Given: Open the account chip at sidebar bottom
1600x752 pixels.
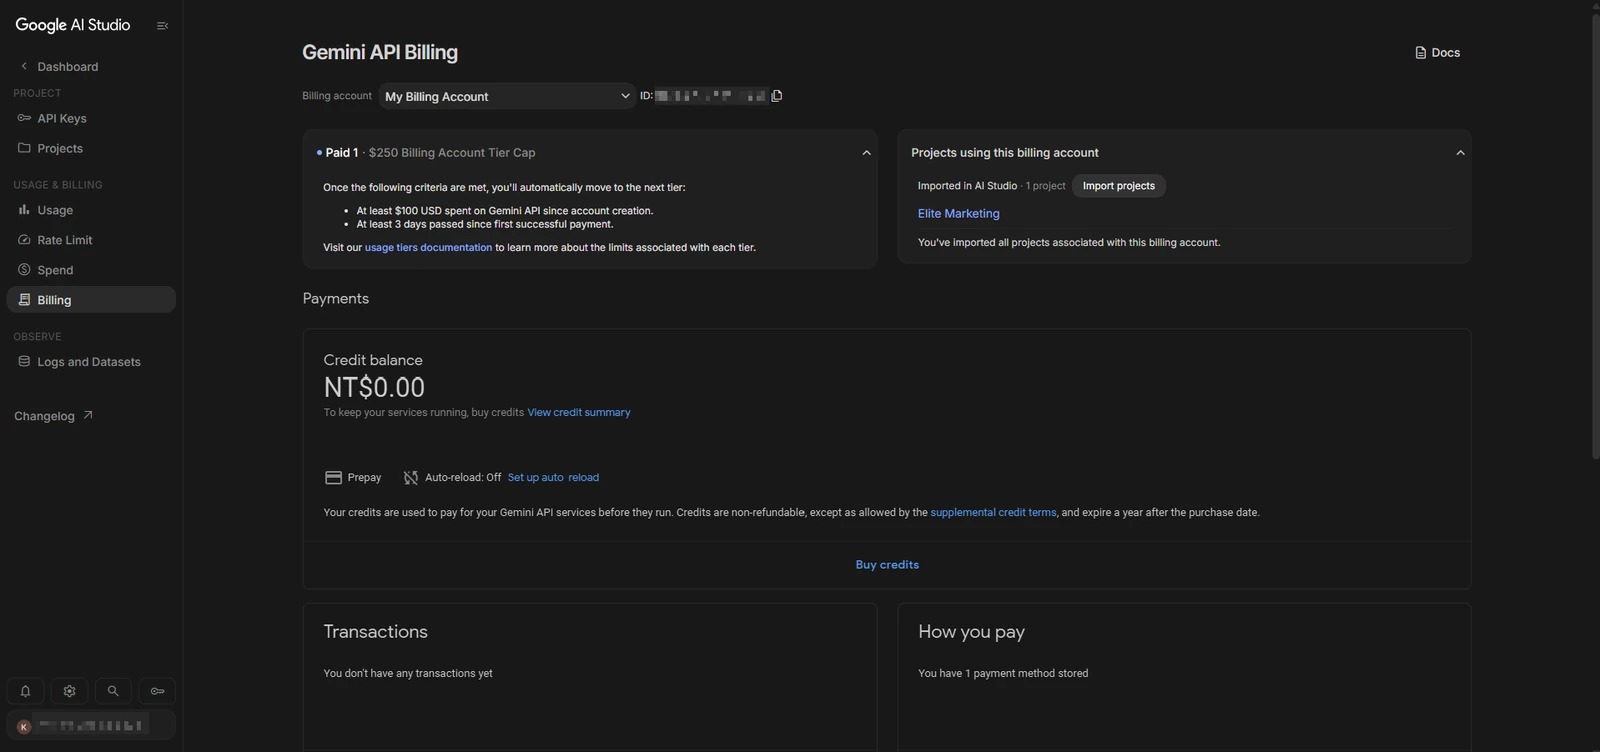Looking at the screenshot, I should (x=91, y=725).
